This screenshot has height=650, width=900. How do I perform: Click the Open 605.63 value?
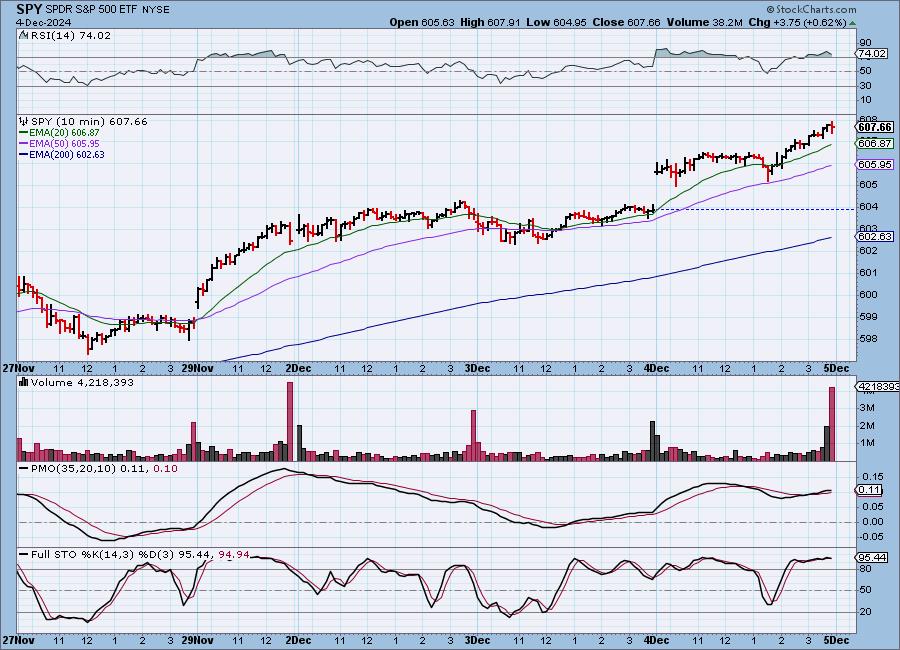422,22
